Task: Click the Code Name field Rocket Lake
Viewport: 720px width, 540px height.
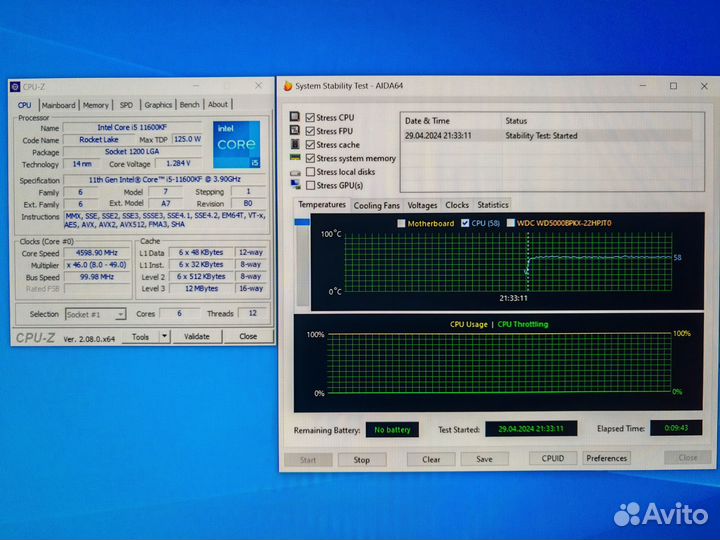Action: 99,140
